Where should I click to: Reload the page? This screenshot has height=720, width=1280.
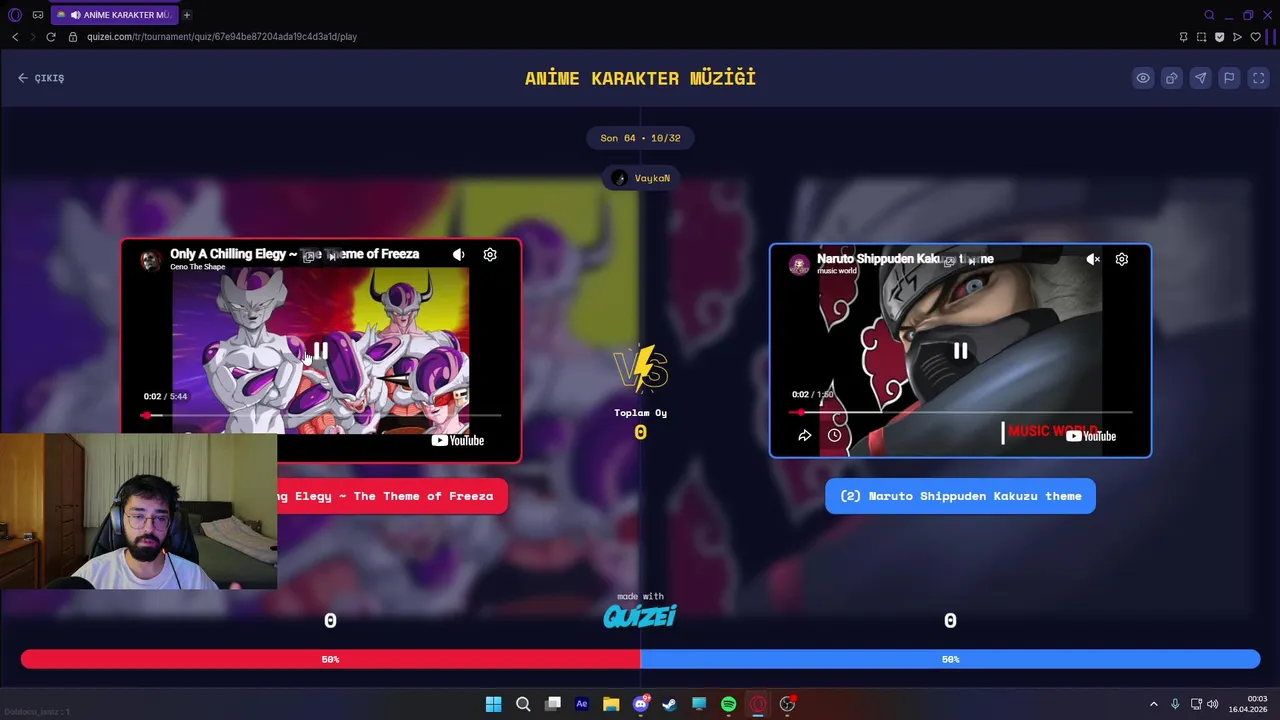(51, 37)
